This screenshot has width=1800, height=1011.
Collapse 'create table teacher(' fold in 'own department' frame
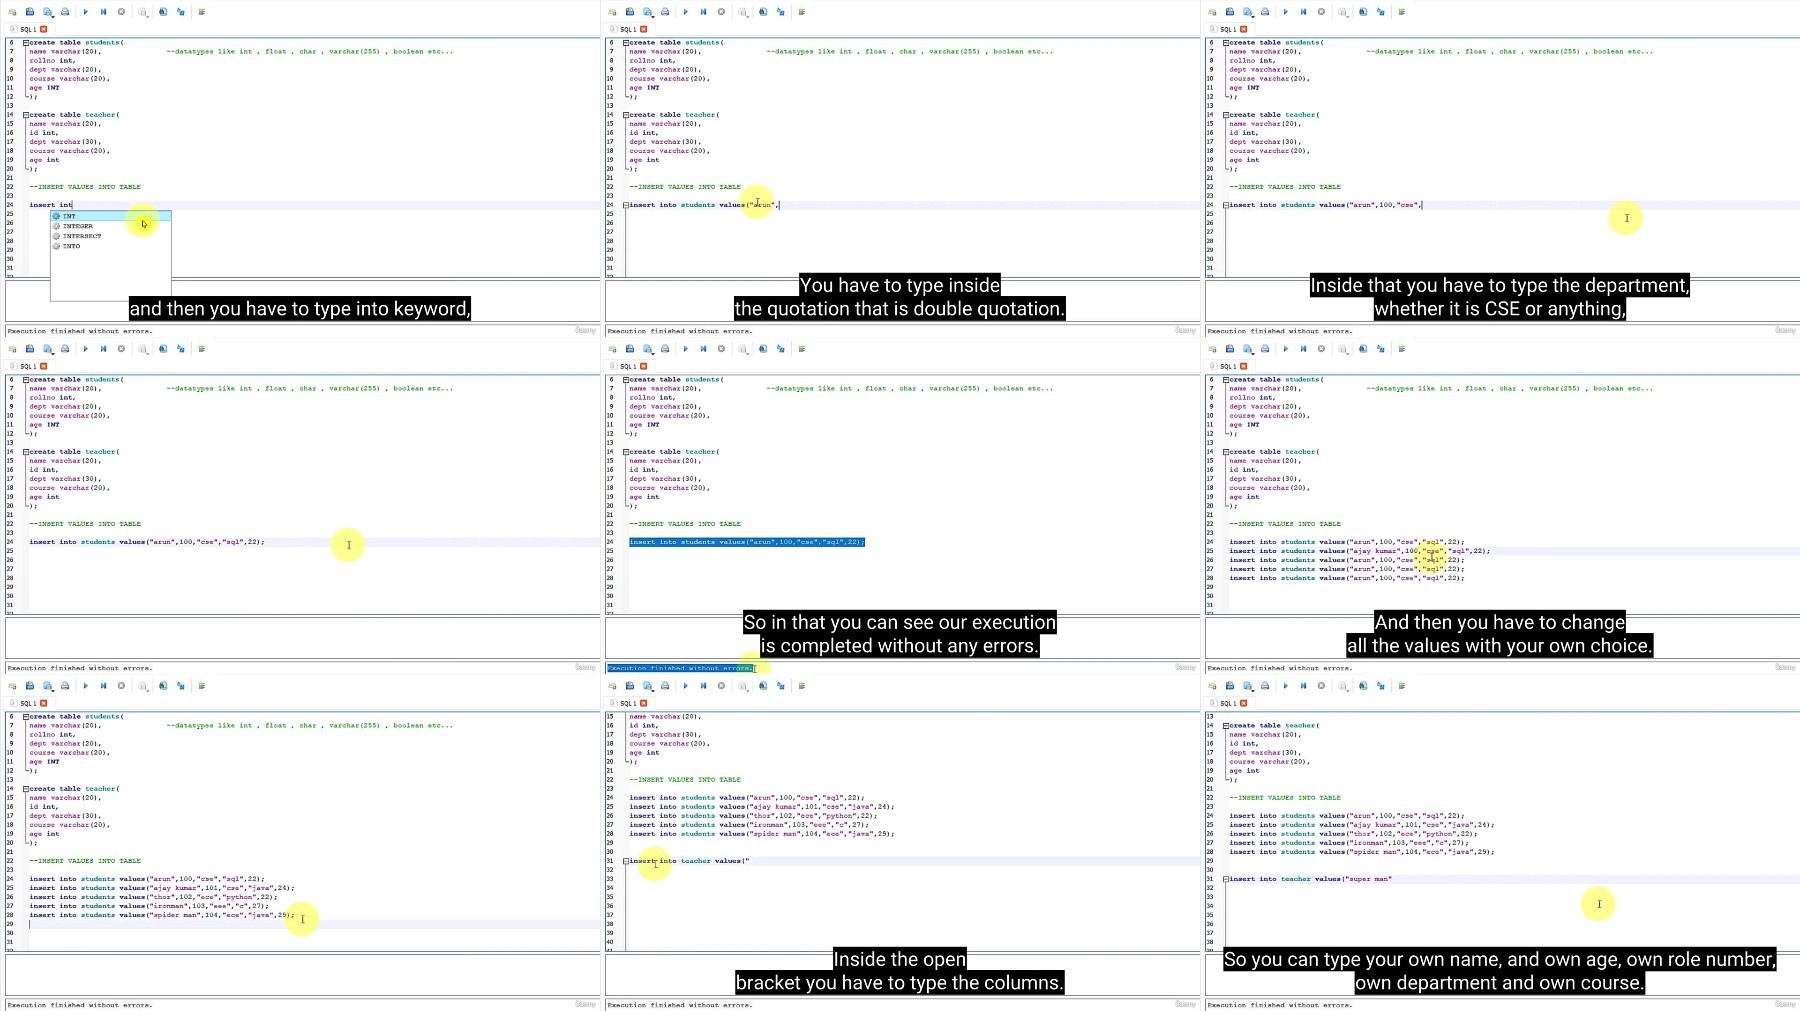point(1226,726)
